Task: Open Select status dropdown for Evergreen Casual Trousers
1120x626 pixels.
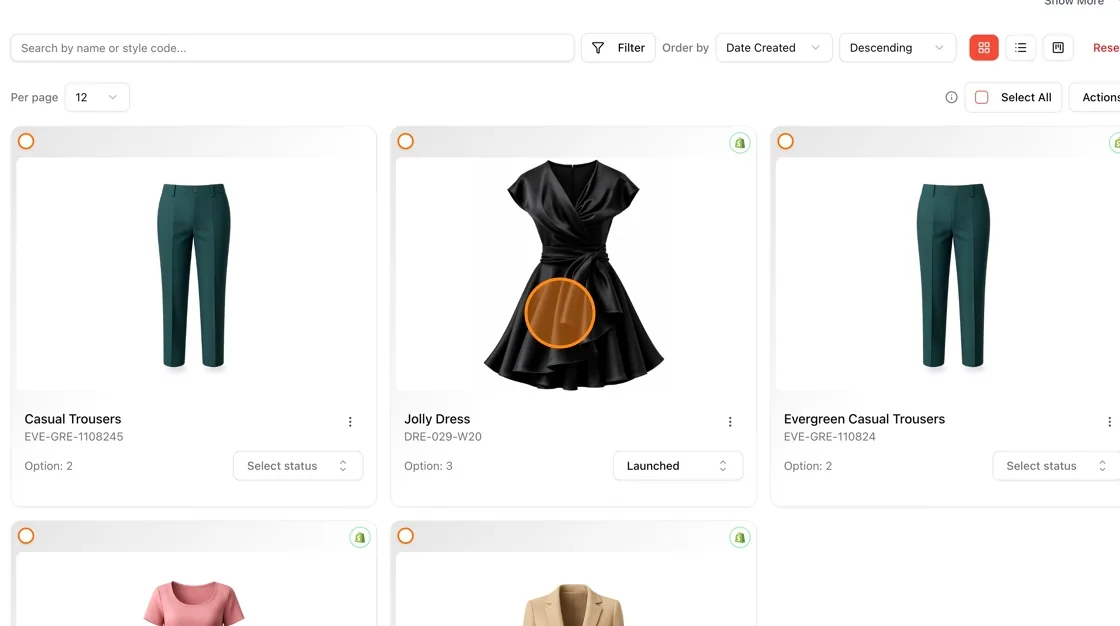Action: 1056,466
